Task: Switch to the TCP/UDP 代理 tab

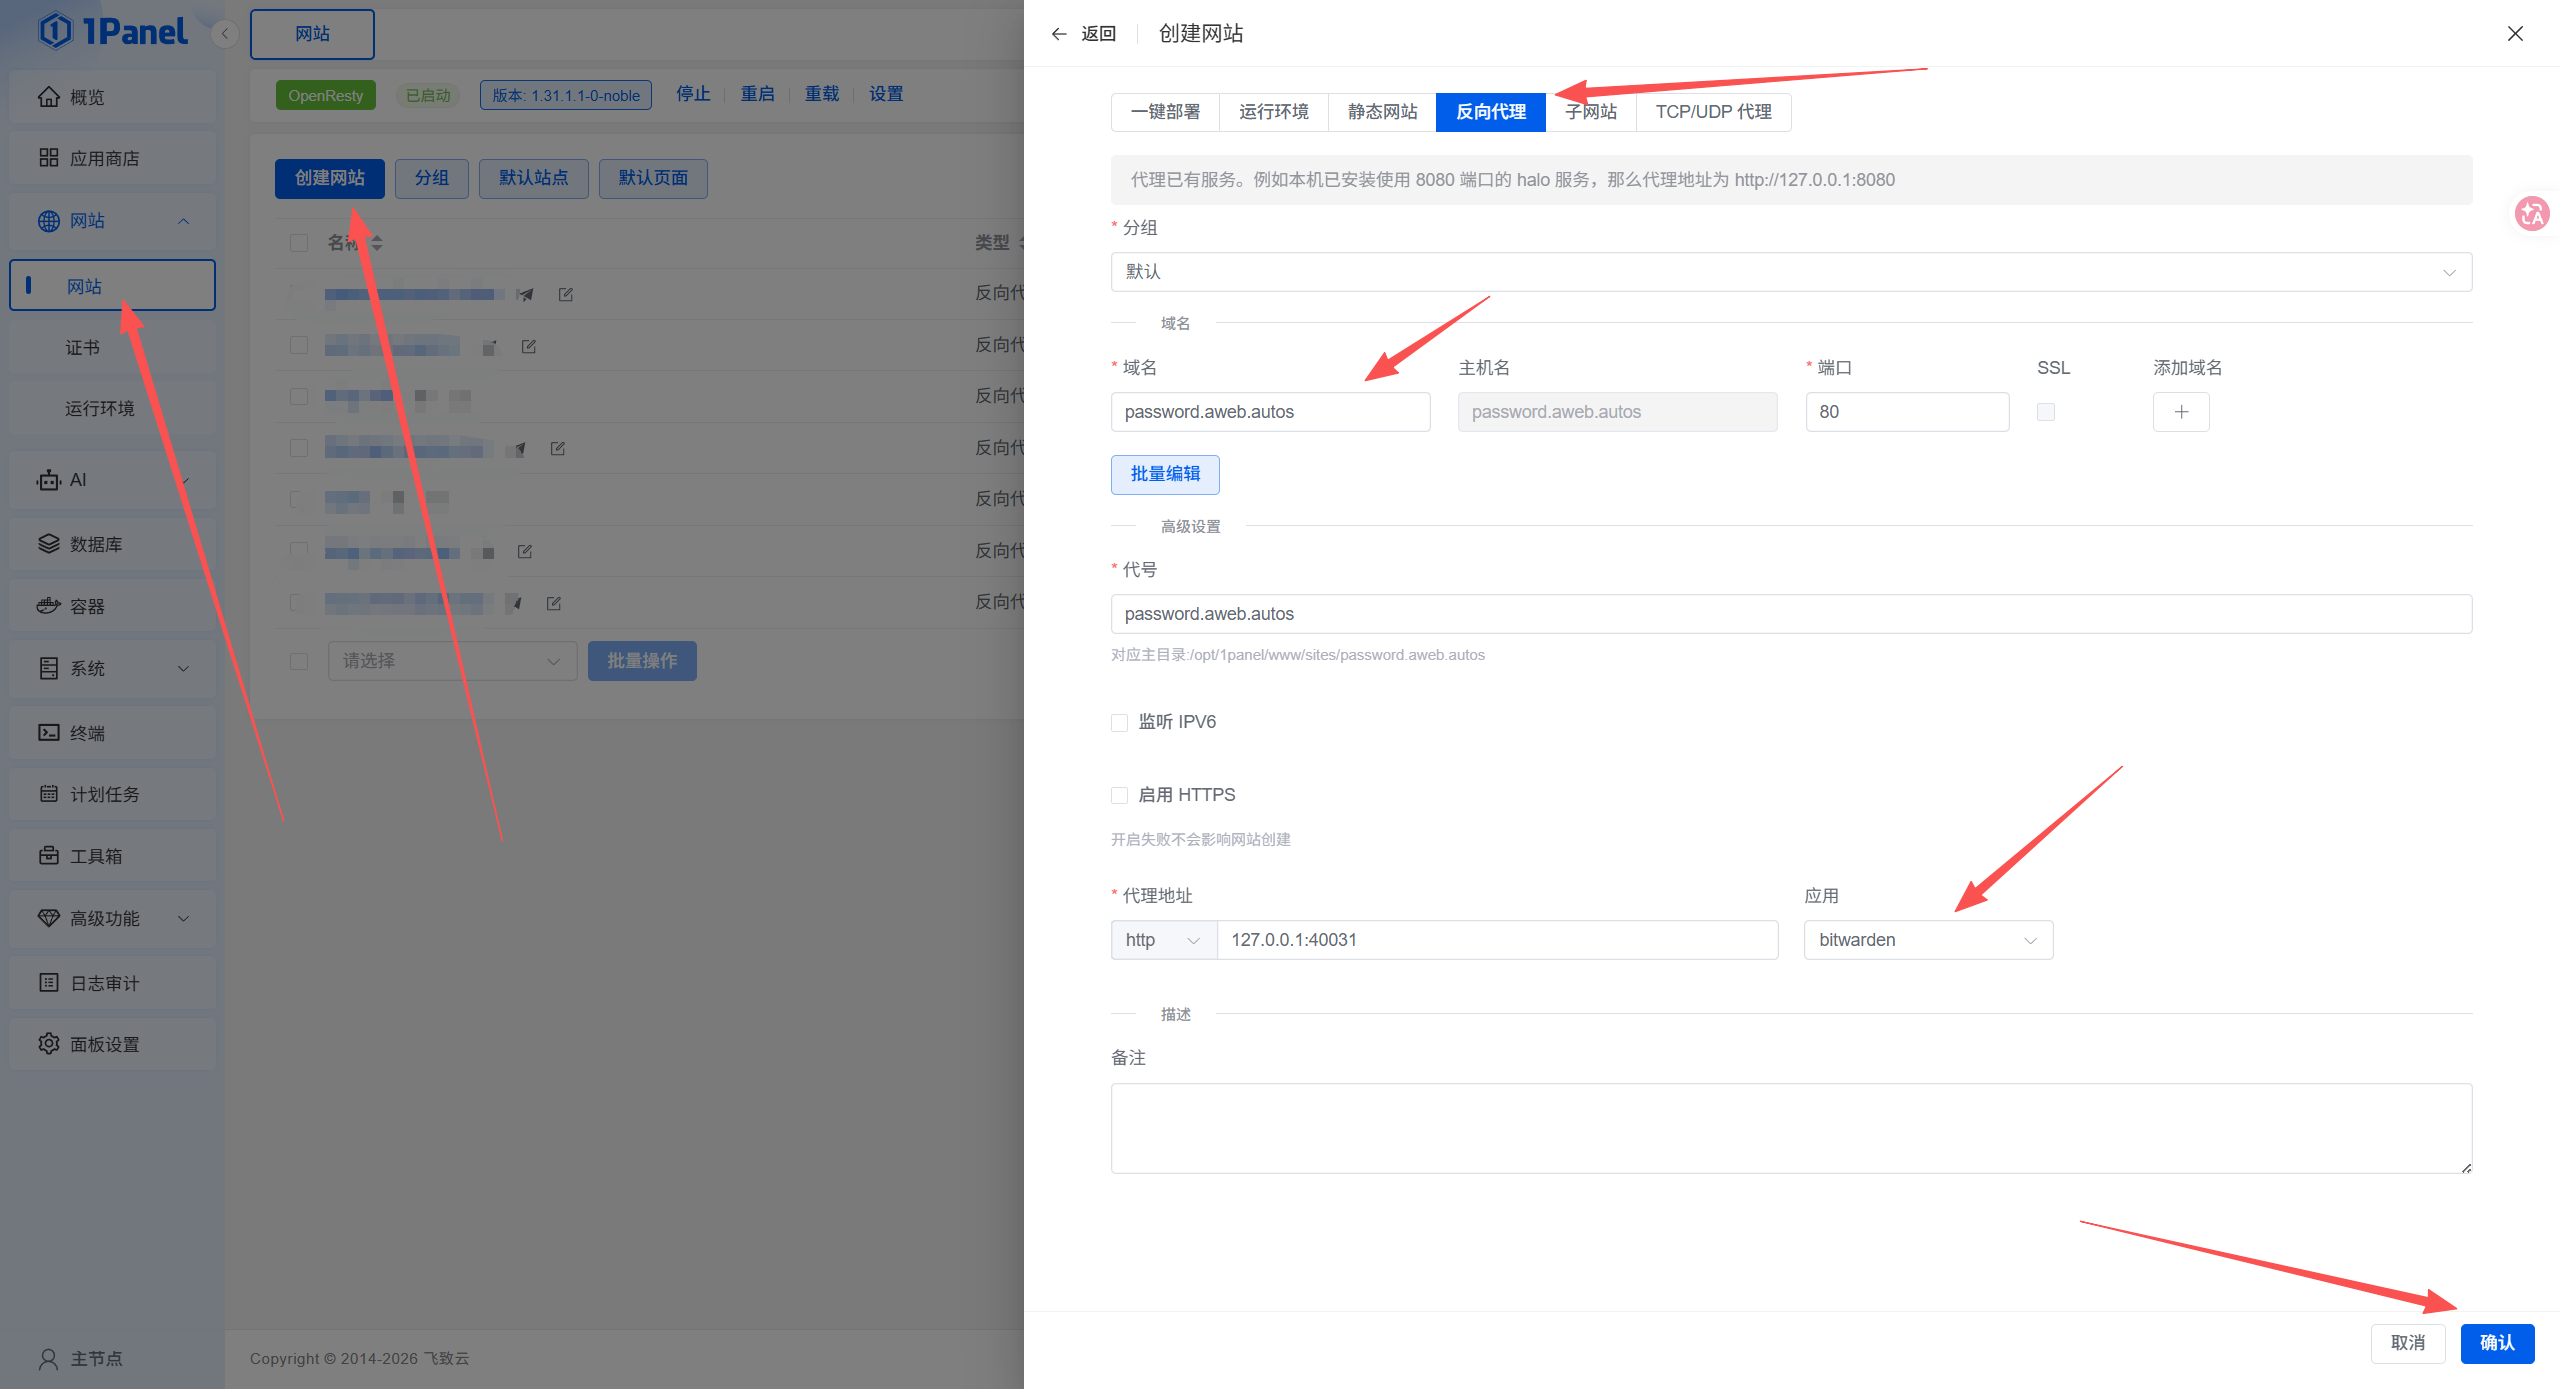Action: click(1713, 112)
